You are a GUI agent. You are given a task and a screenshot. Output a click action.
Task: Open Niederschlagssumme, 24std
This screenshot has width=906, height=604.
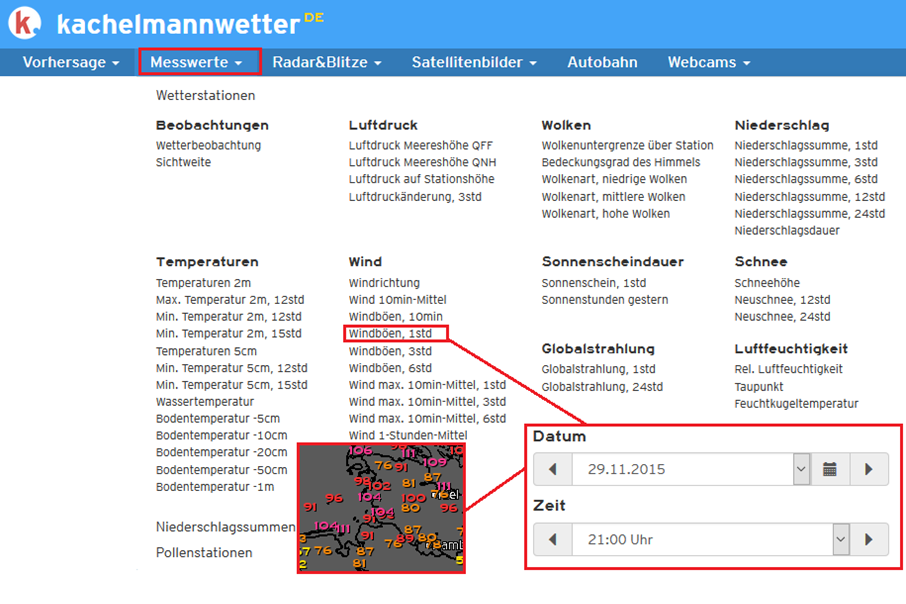[810, 213]
